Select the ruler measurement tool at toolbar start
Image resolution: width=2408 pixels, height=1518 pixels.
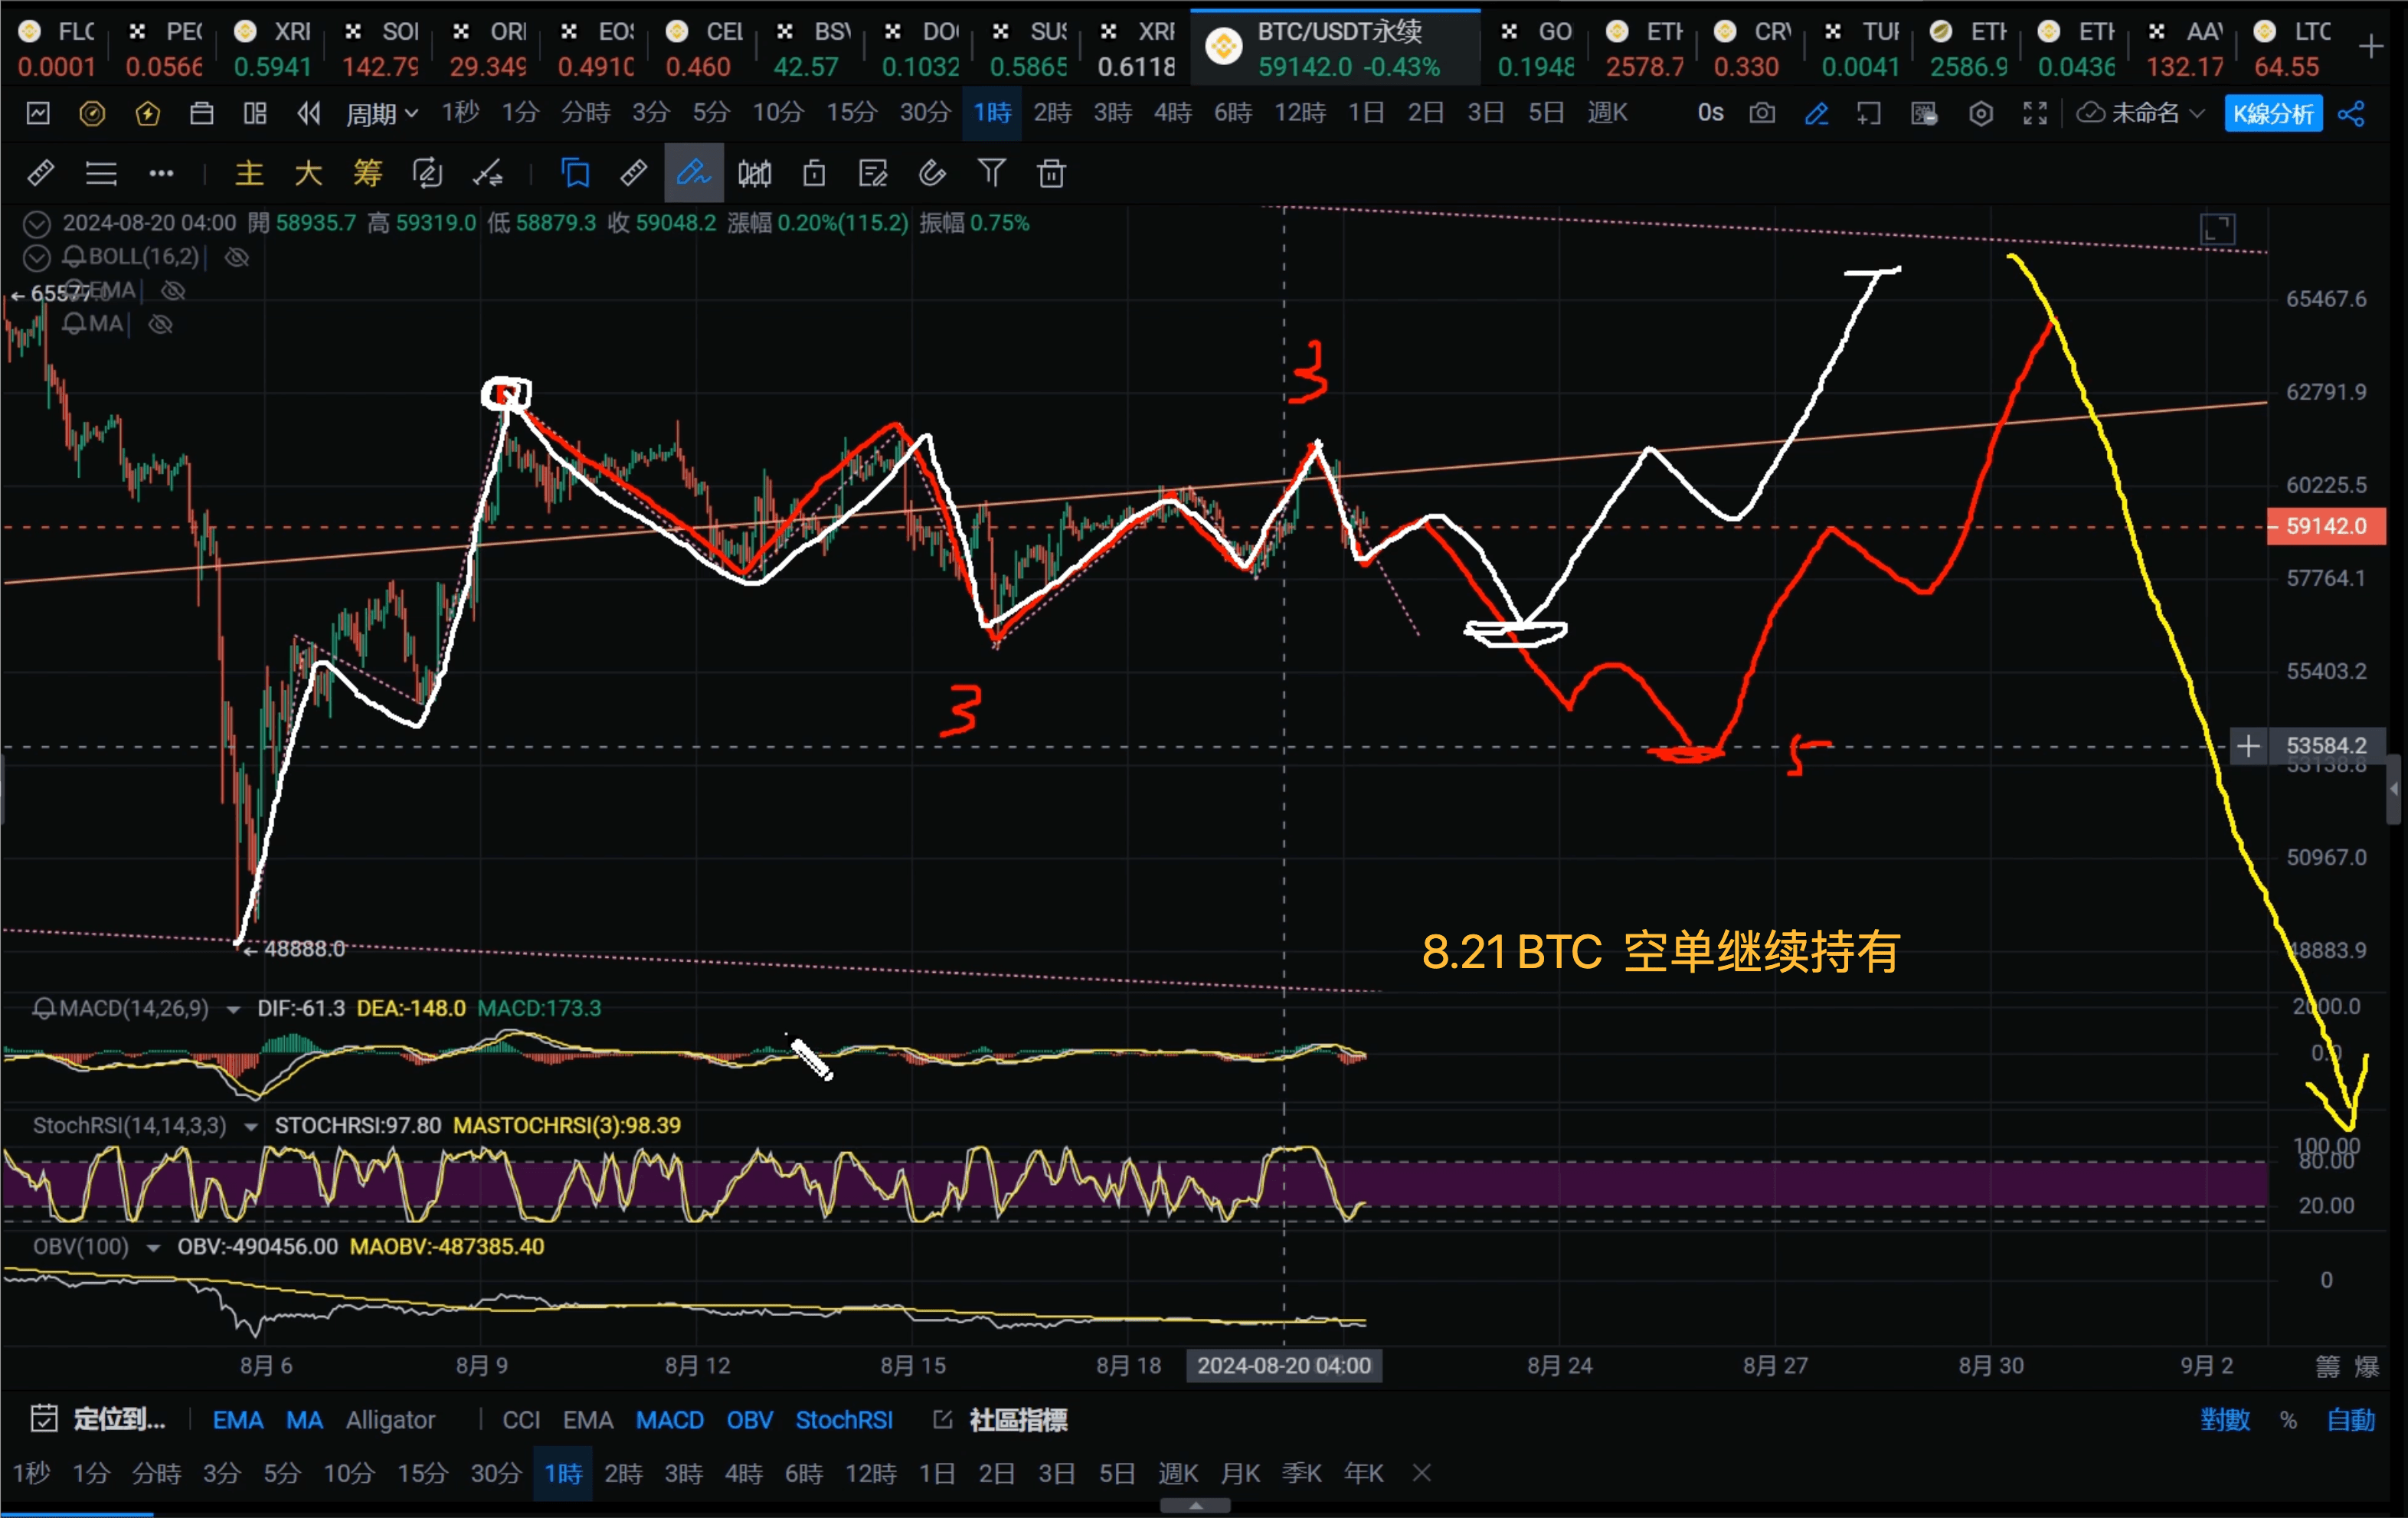(41, 174)
